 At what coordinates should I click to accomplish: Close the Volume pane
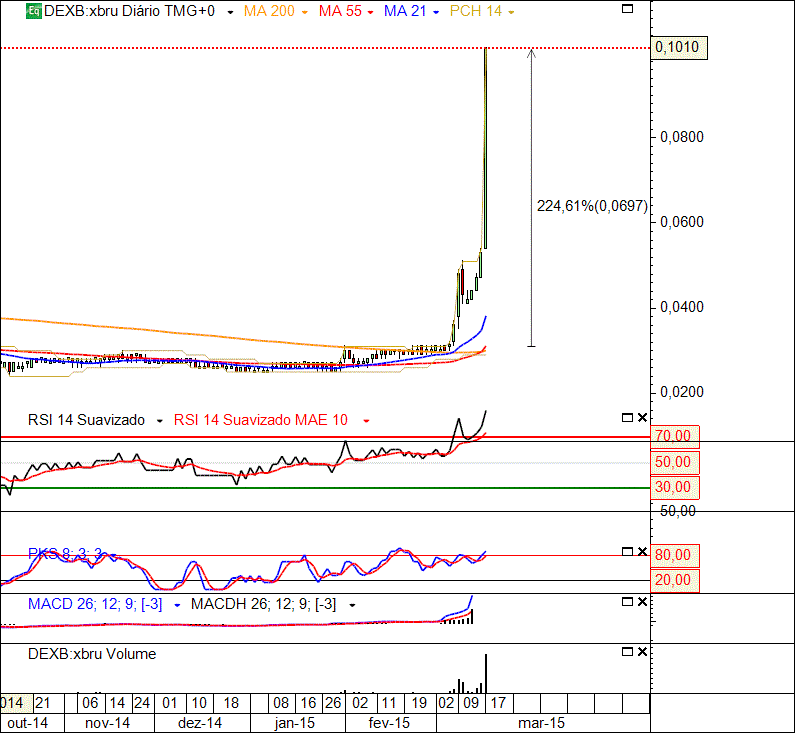coord(642,652)
